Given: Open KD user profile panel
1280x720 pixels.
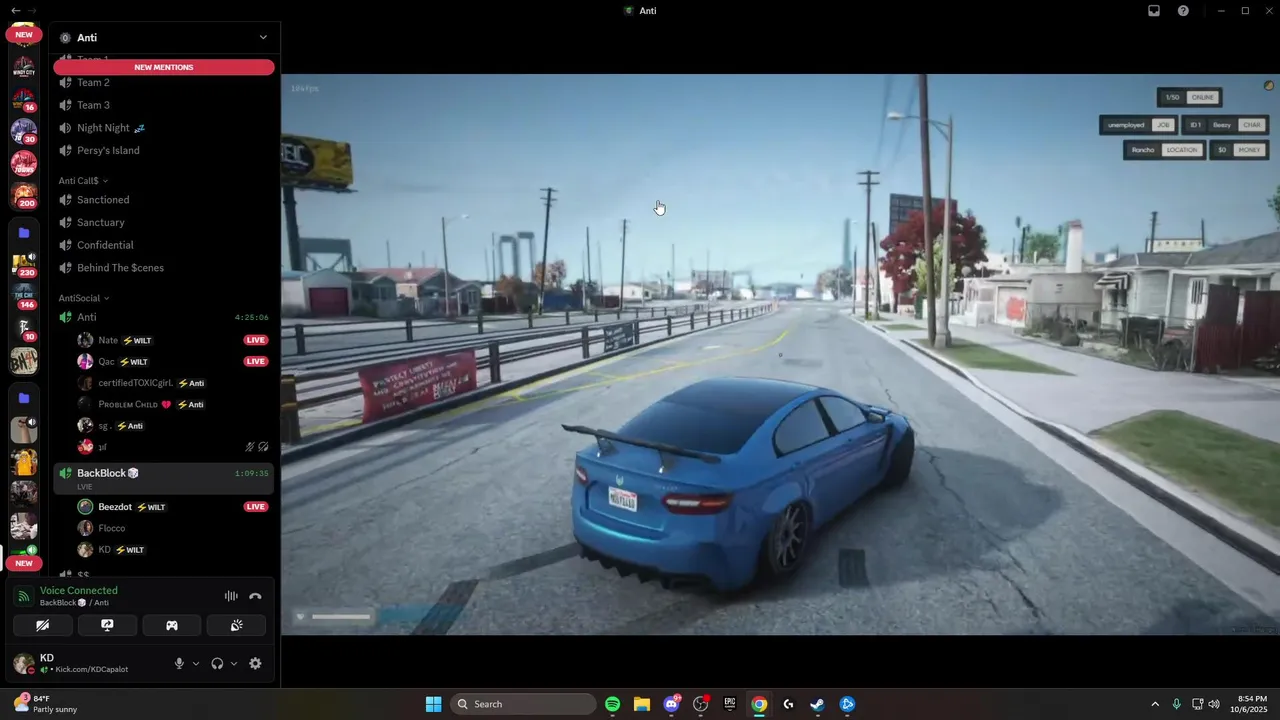Looking at the screenshot, I should [85, 663].
